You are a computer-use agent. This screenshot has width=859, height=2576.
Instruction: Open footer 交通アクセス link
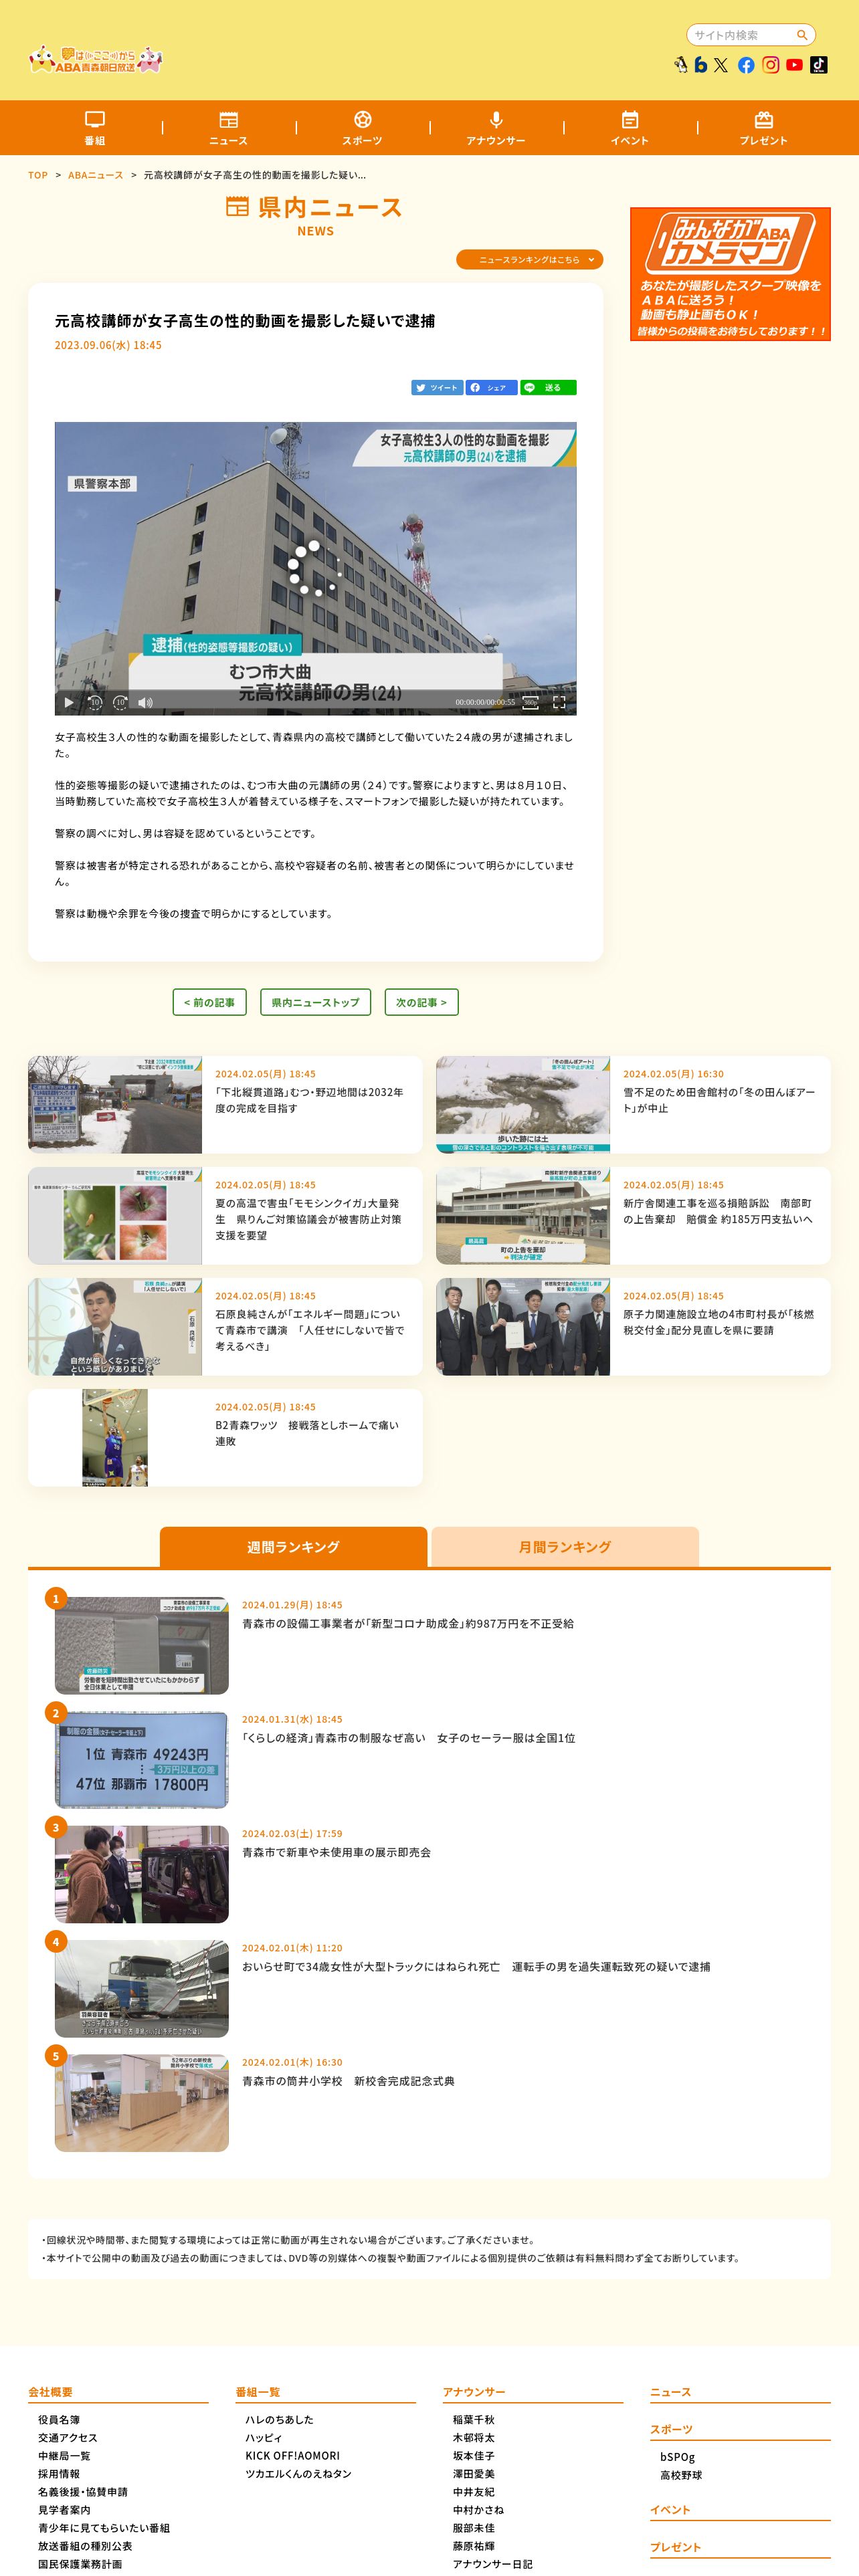(68, 2437)
